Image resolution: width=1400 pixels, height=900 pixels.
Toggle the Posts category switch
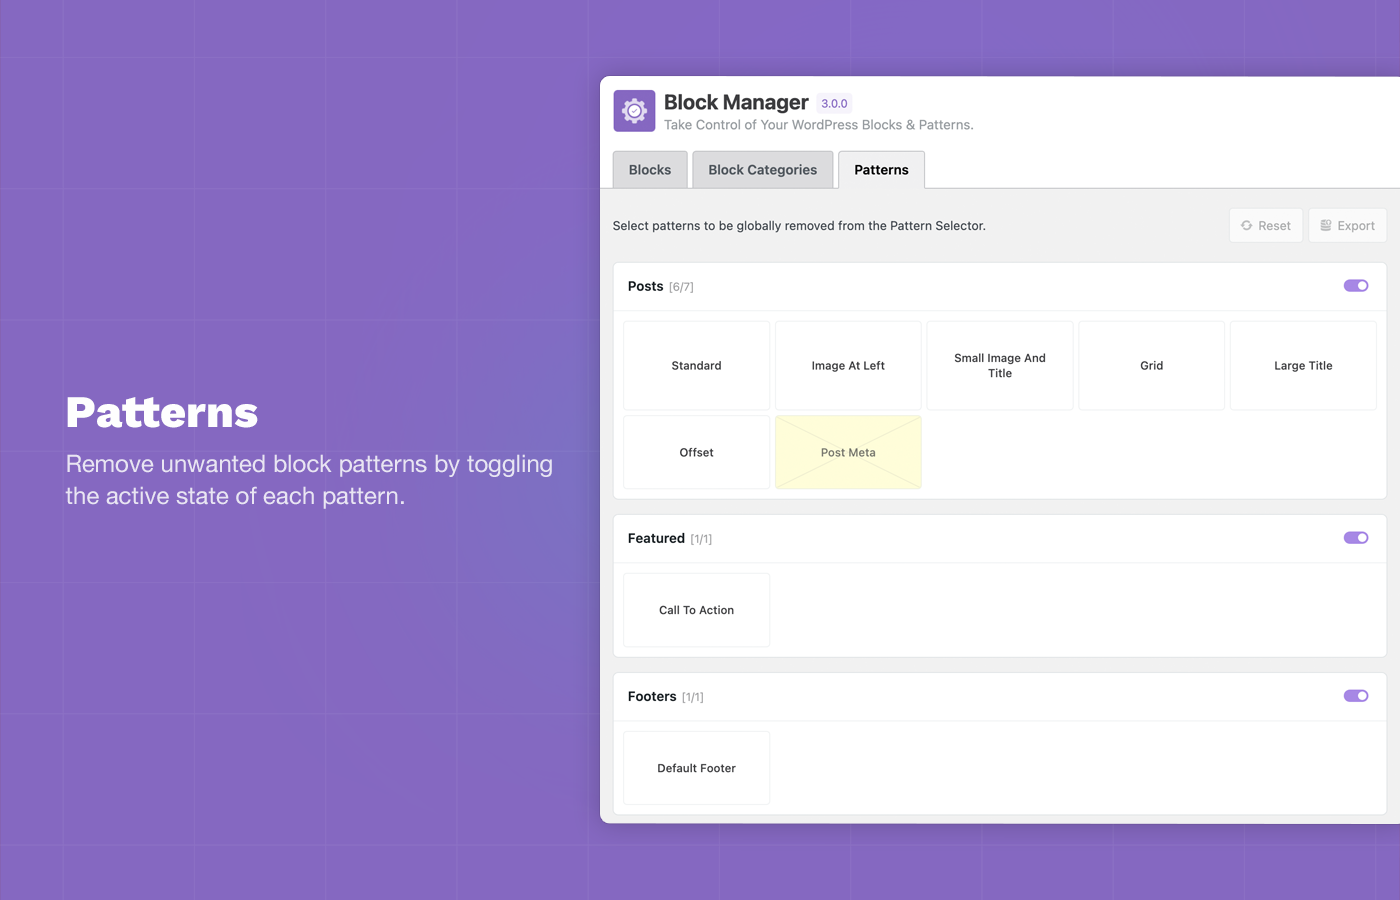pyautogui.click(x=1356, y=286)
